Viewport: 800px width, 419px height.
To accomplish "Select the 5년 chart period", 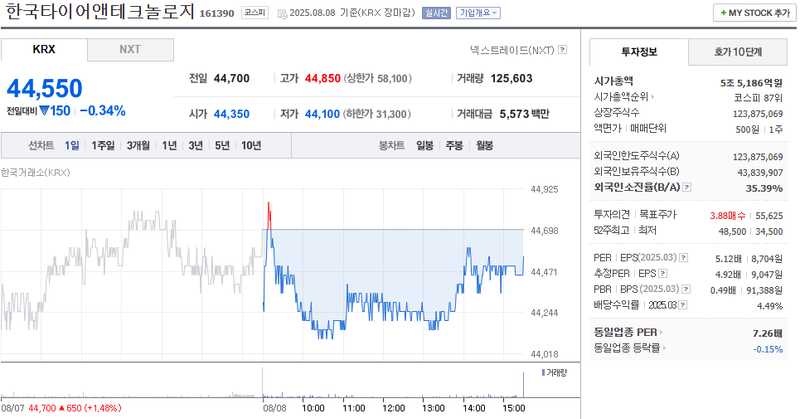I will coord(222,146).
